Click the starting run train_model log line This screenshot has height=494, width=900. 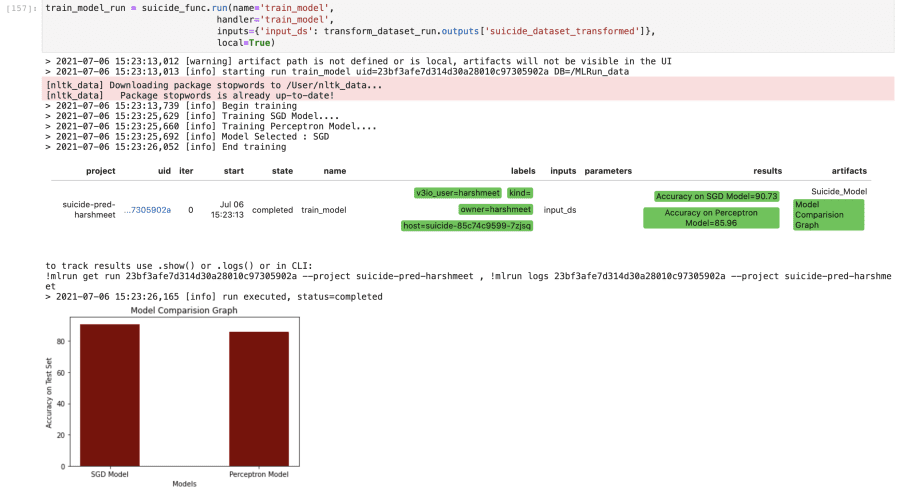coord(337,72)
